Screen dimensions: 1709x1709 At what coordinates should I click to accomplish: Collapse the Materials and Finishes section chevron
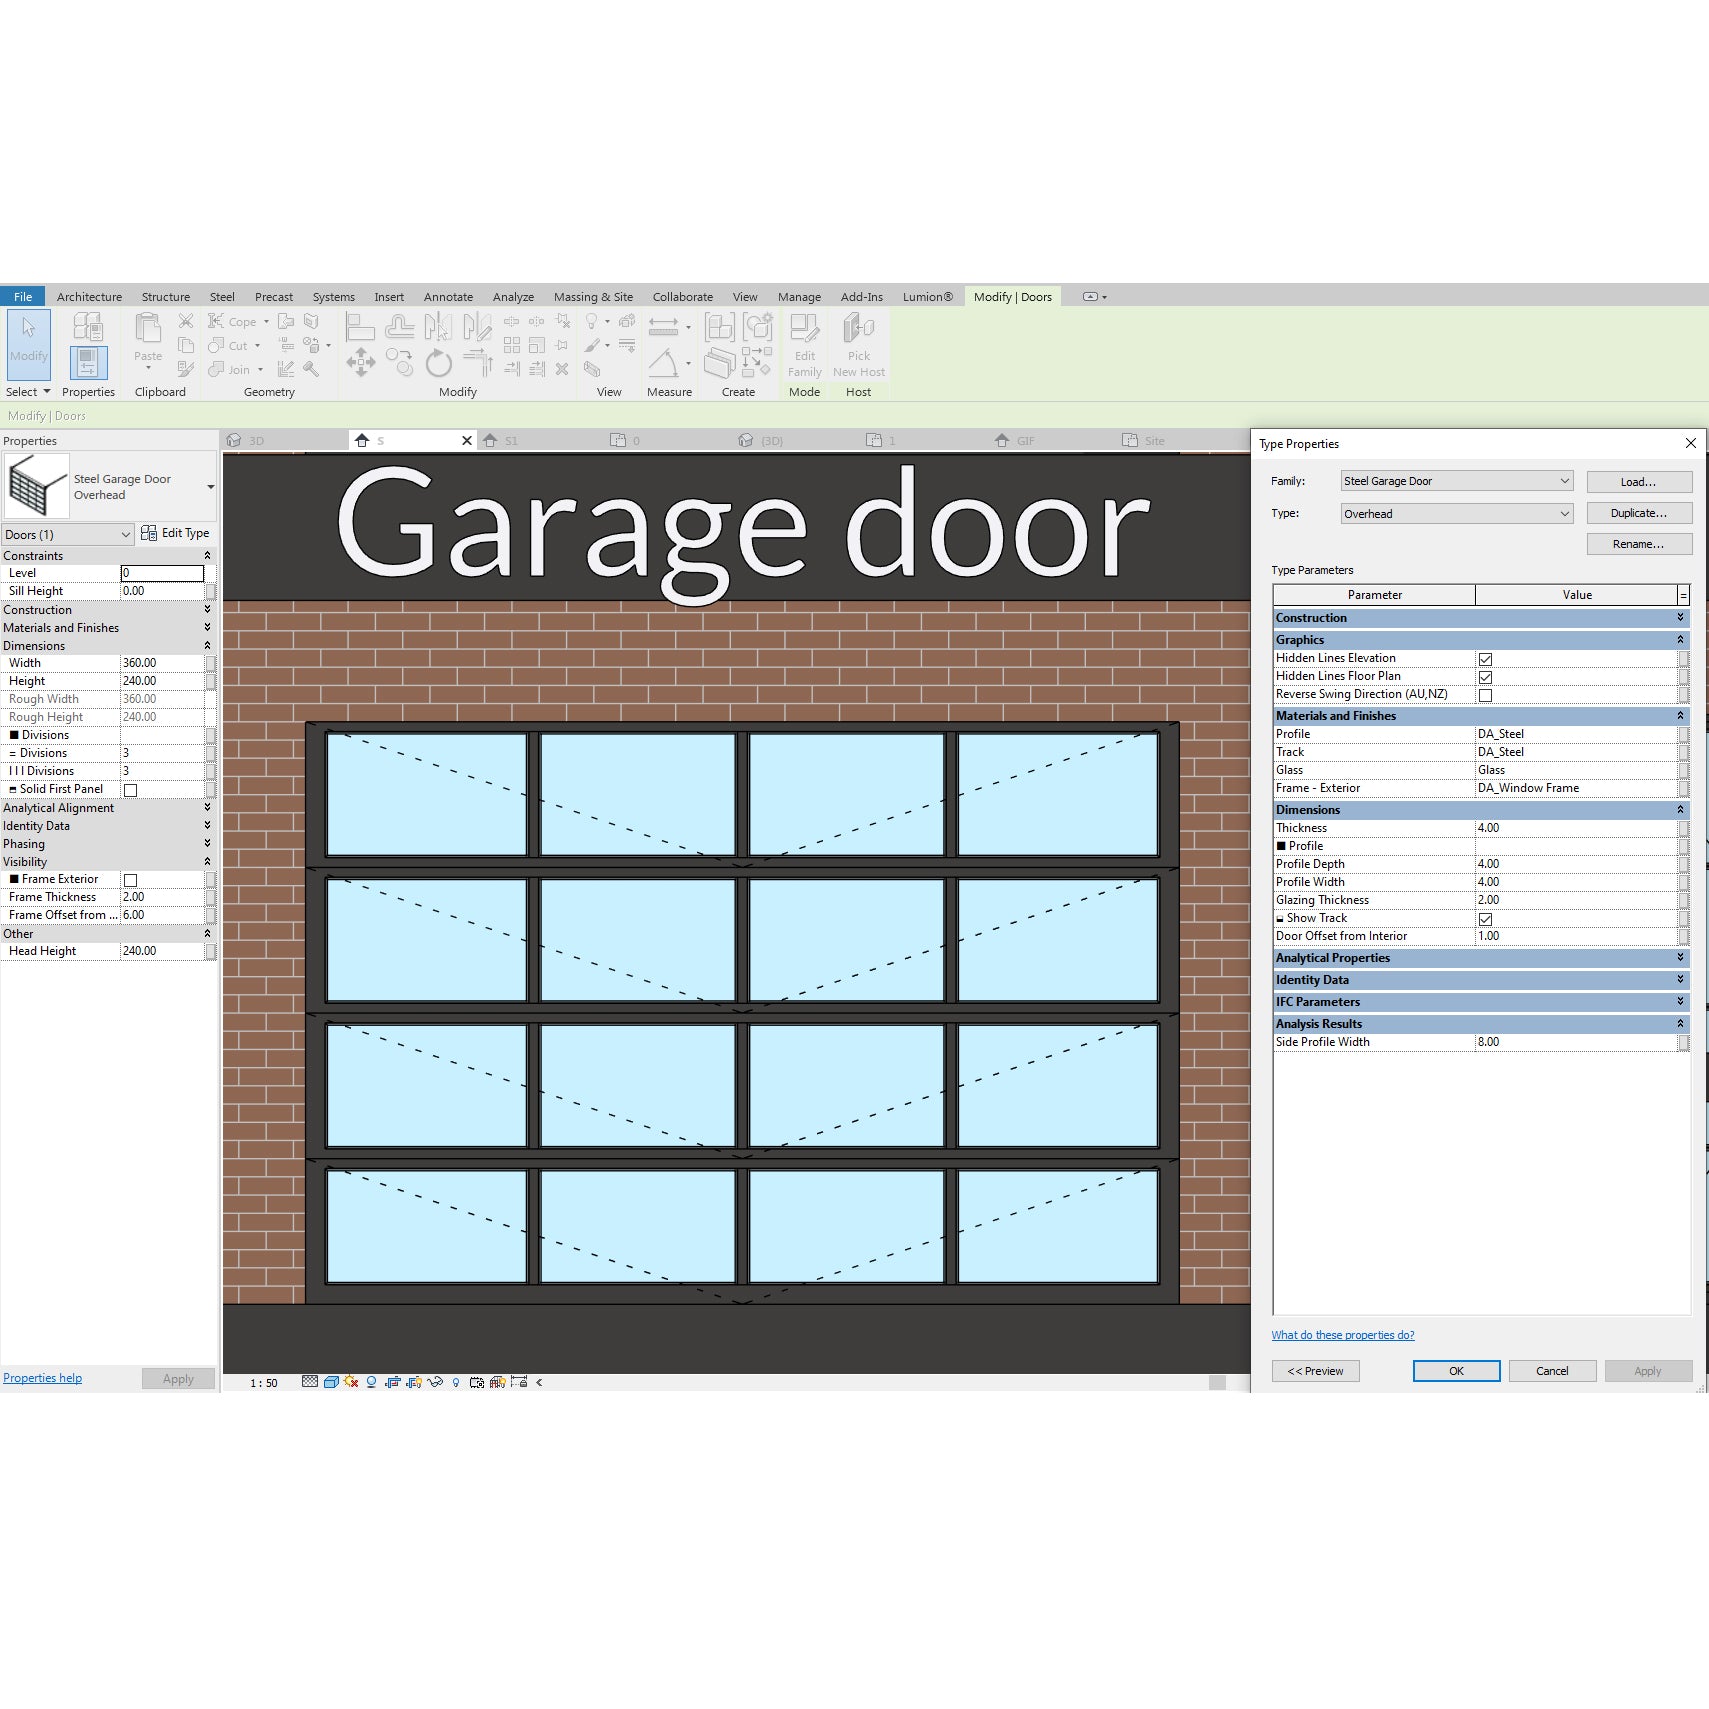tap(1679, 716)
